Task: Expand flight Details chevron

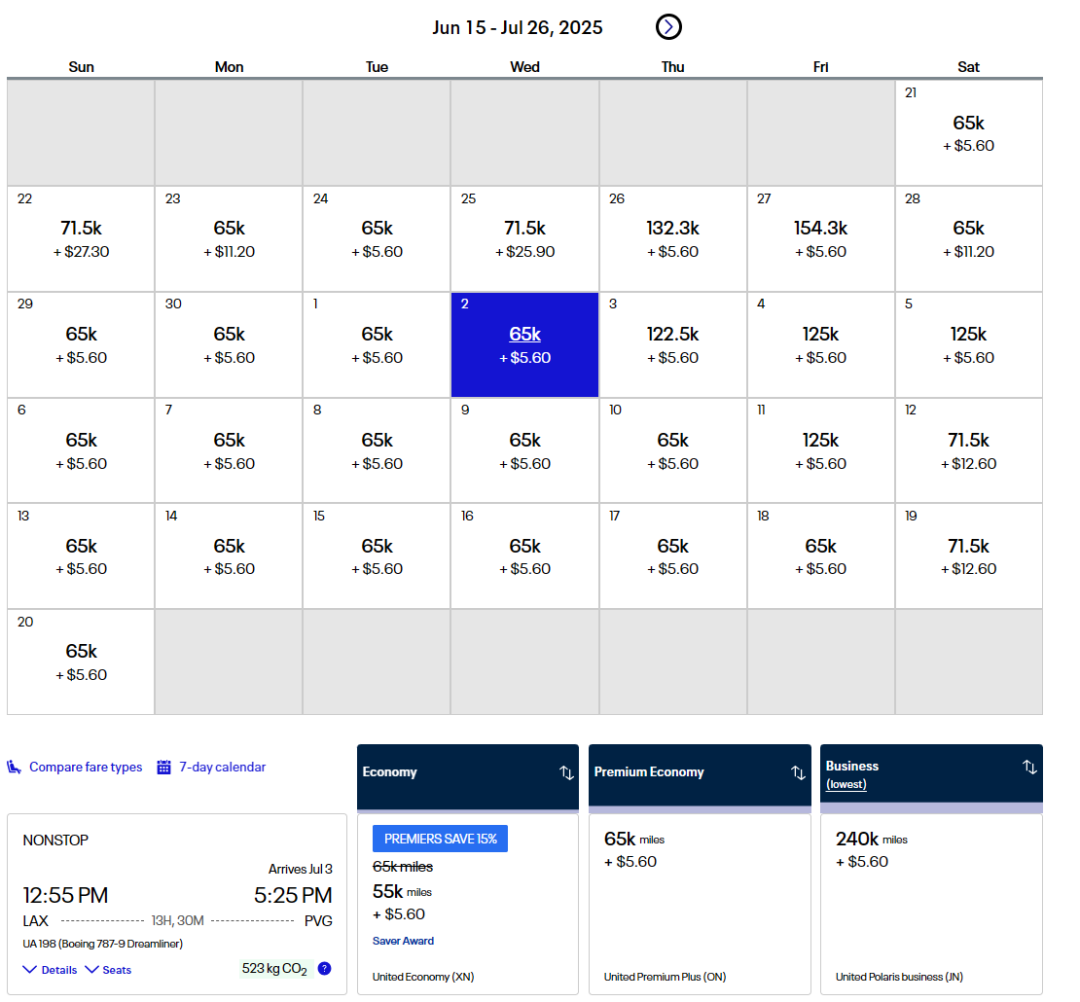Action: pyautogui.click(x=30, y=969)
